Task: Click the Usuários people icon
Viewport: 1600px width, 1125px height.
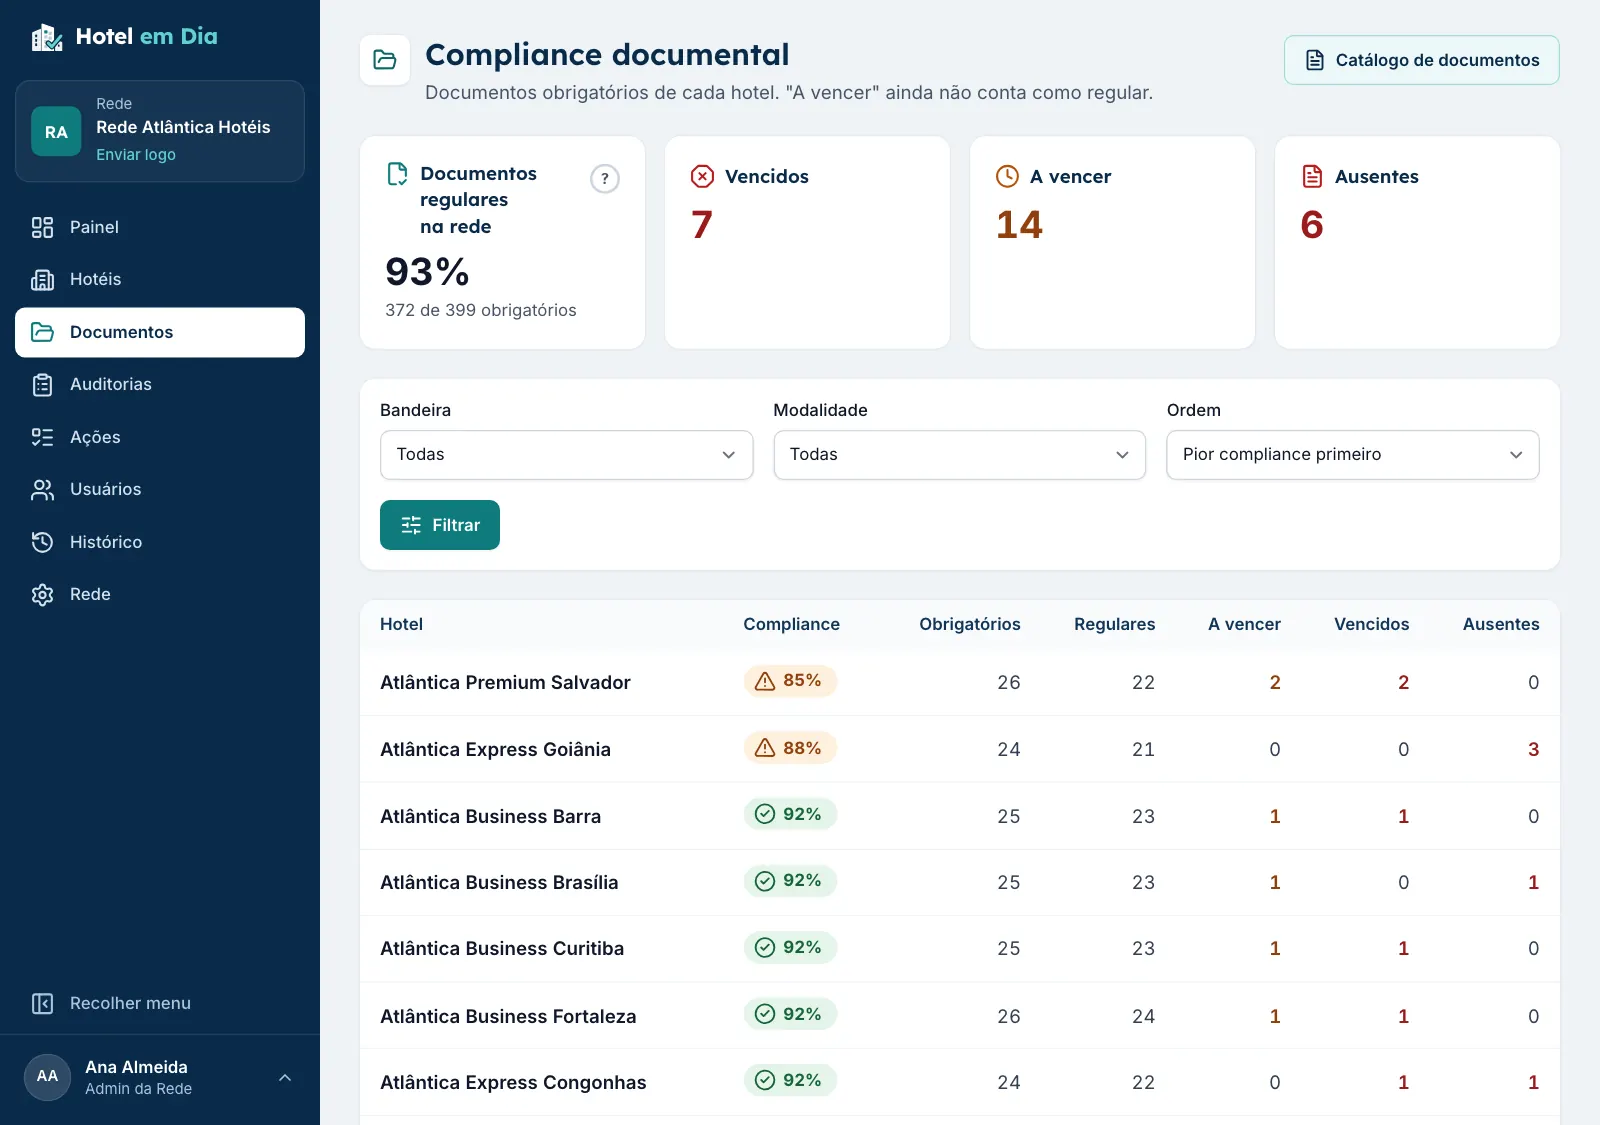Action: 42,489
